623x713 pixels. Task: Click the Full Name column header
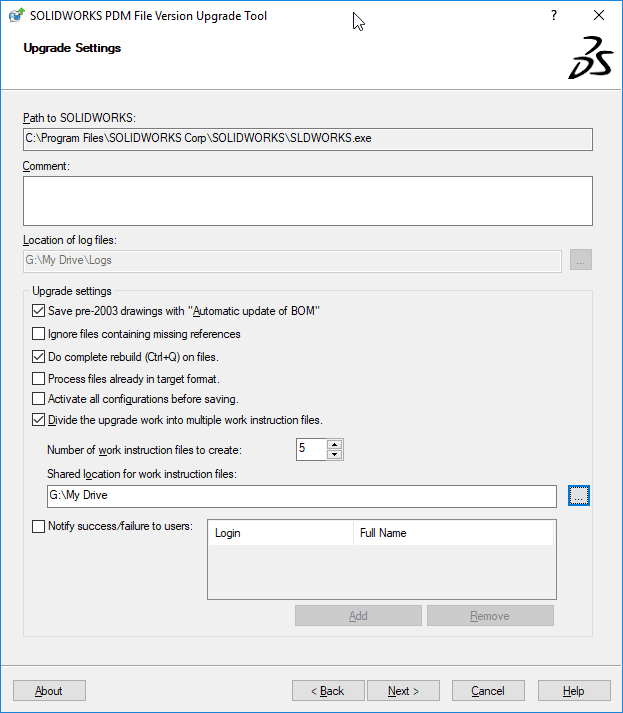[x=453, y=533]
